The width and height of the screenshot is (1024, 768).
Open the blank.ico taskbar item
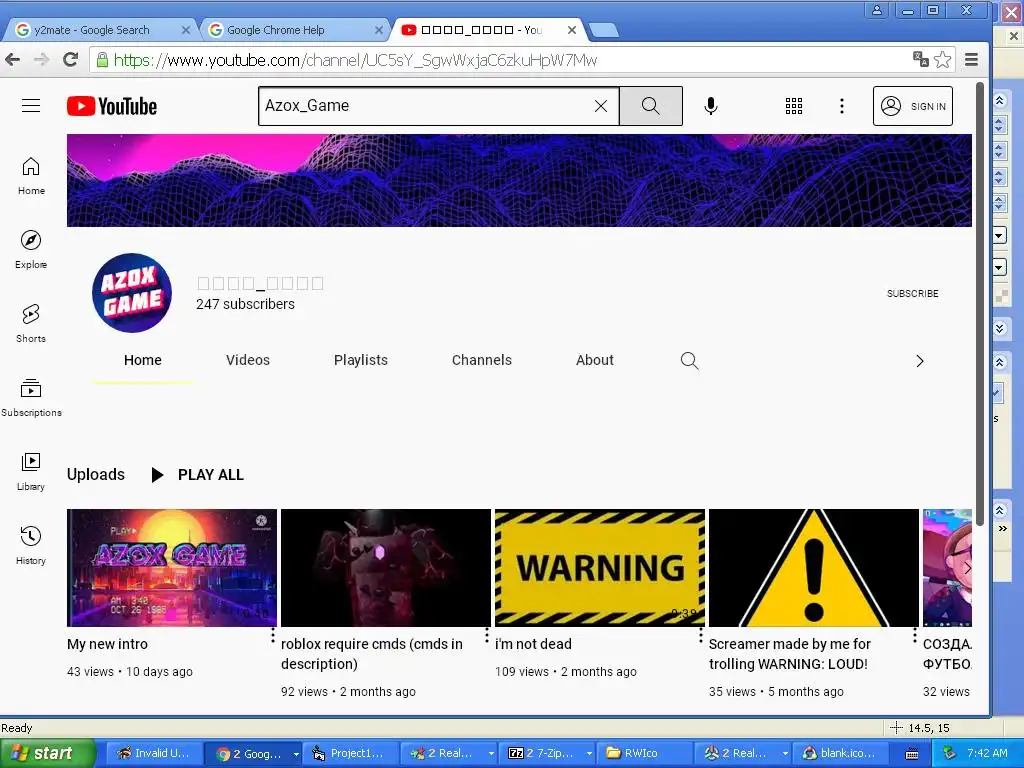[x=841, y=754]
